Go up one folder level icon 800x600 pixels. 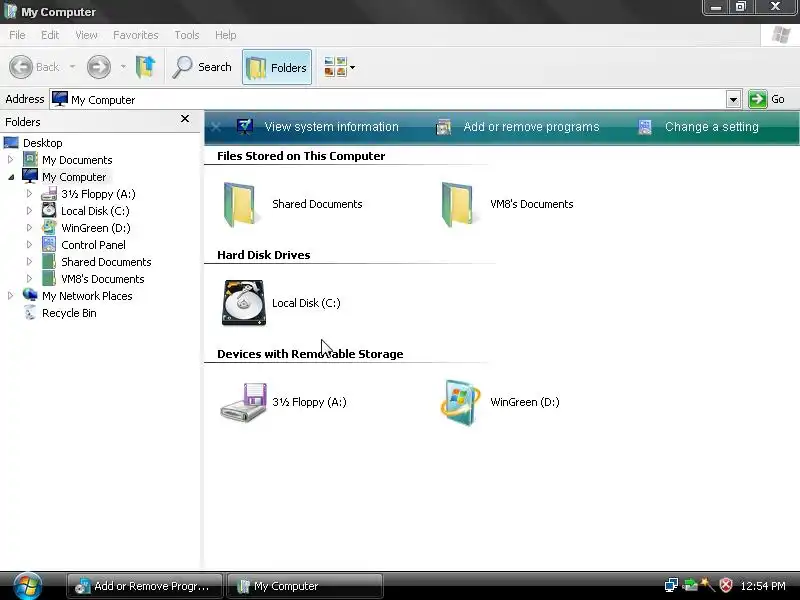pos(145,67)
